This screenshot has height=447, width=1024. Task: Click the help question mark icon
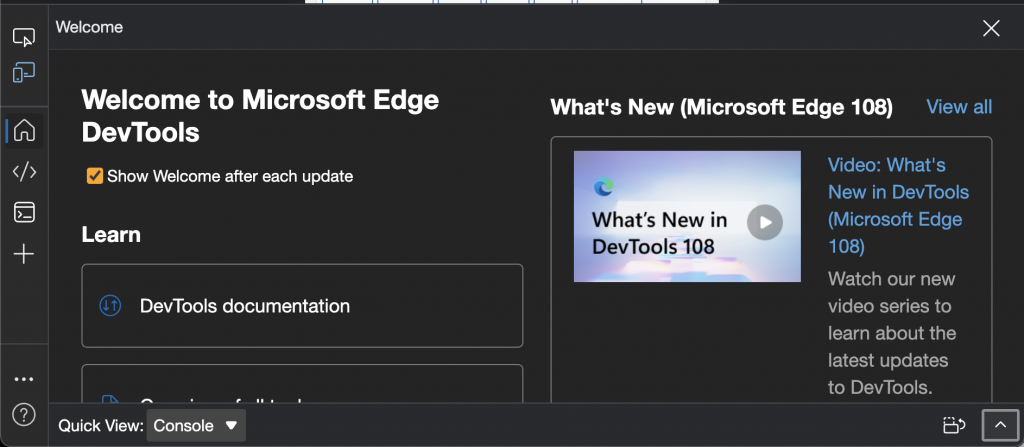tap(24, 414)
